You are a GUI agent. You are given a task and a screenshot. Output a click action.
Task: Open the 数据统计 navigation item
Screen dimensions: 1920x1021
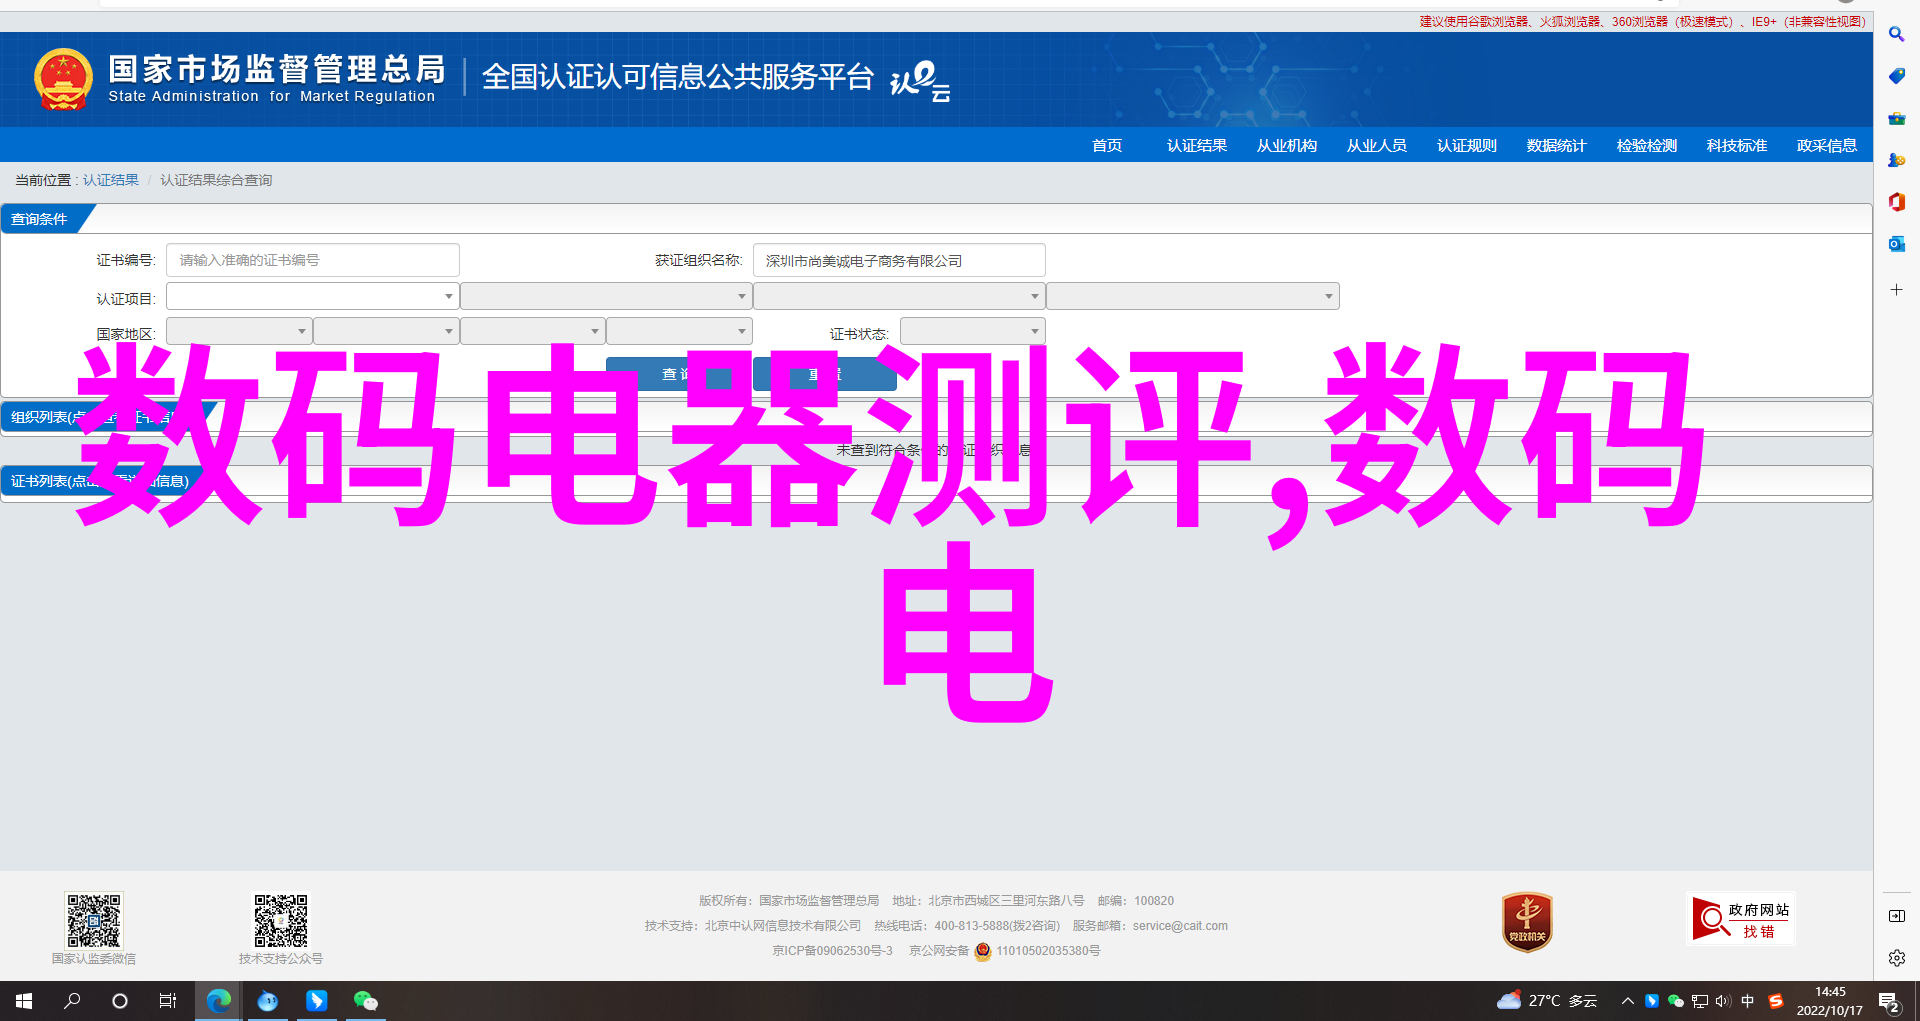point(1557,146)
